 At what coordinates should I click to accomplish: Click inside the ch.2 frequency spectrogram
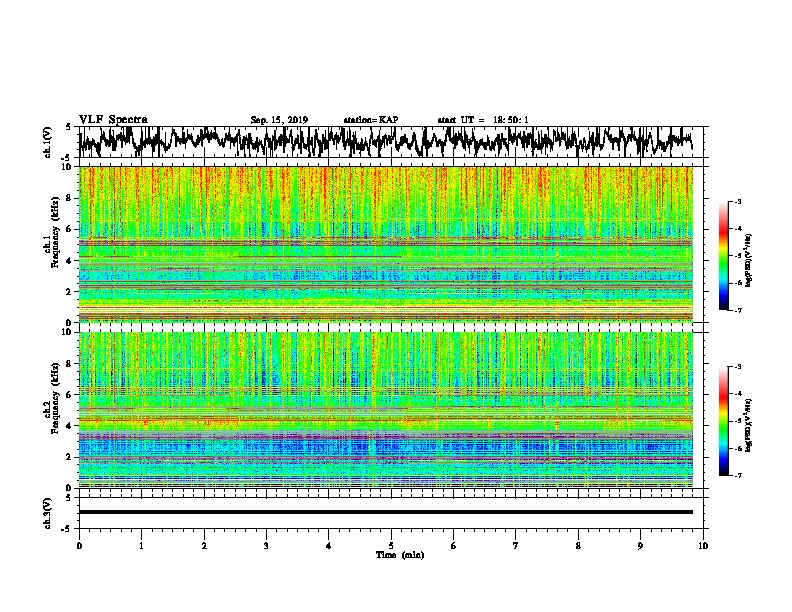coord(386,410)
